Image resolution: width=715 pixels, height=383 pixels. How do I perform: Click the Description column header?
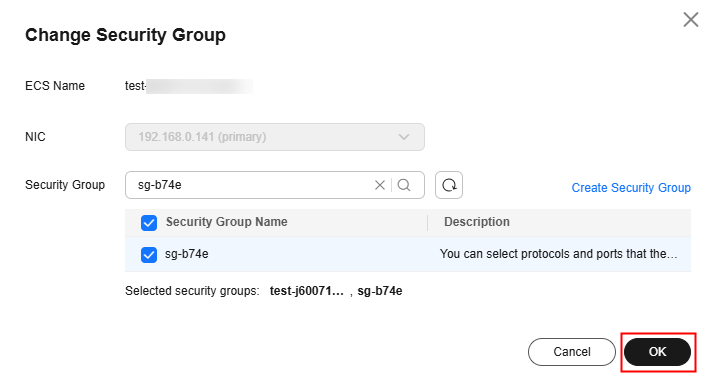(x=477, y=222)
